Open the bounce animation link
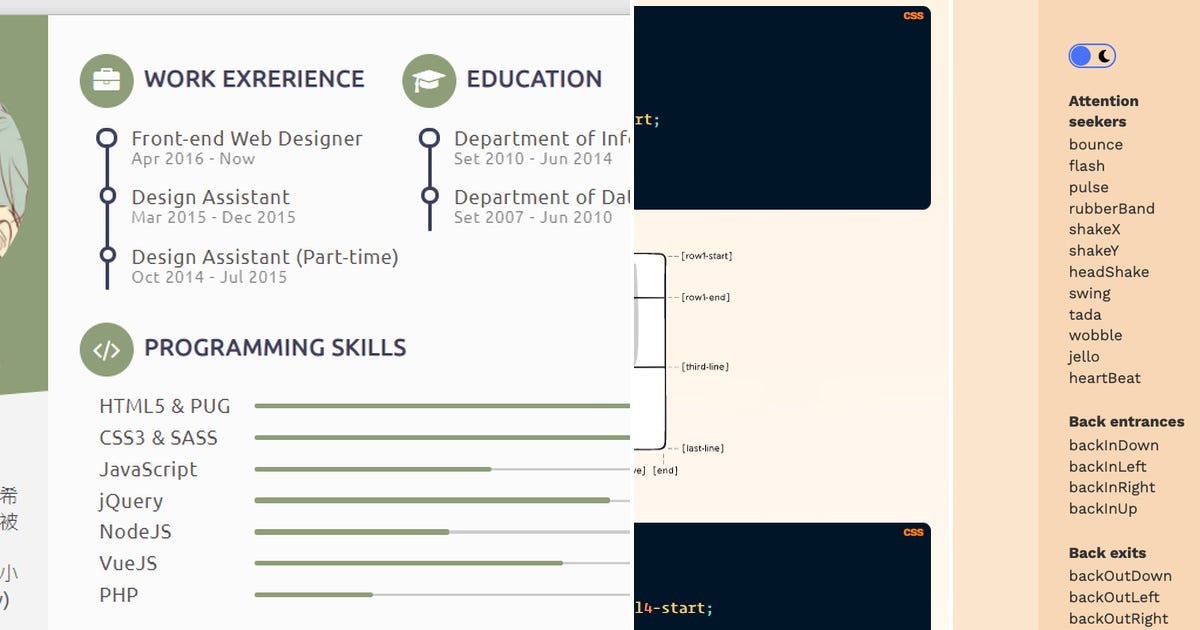Image resolution: width=1200 pixels, height=630 pixels. click(1095, 144)
